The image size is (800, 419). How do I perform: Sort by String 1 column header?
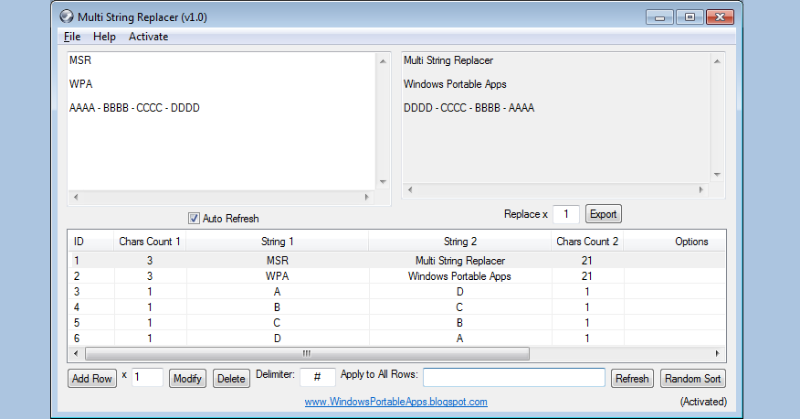(277, 241)
